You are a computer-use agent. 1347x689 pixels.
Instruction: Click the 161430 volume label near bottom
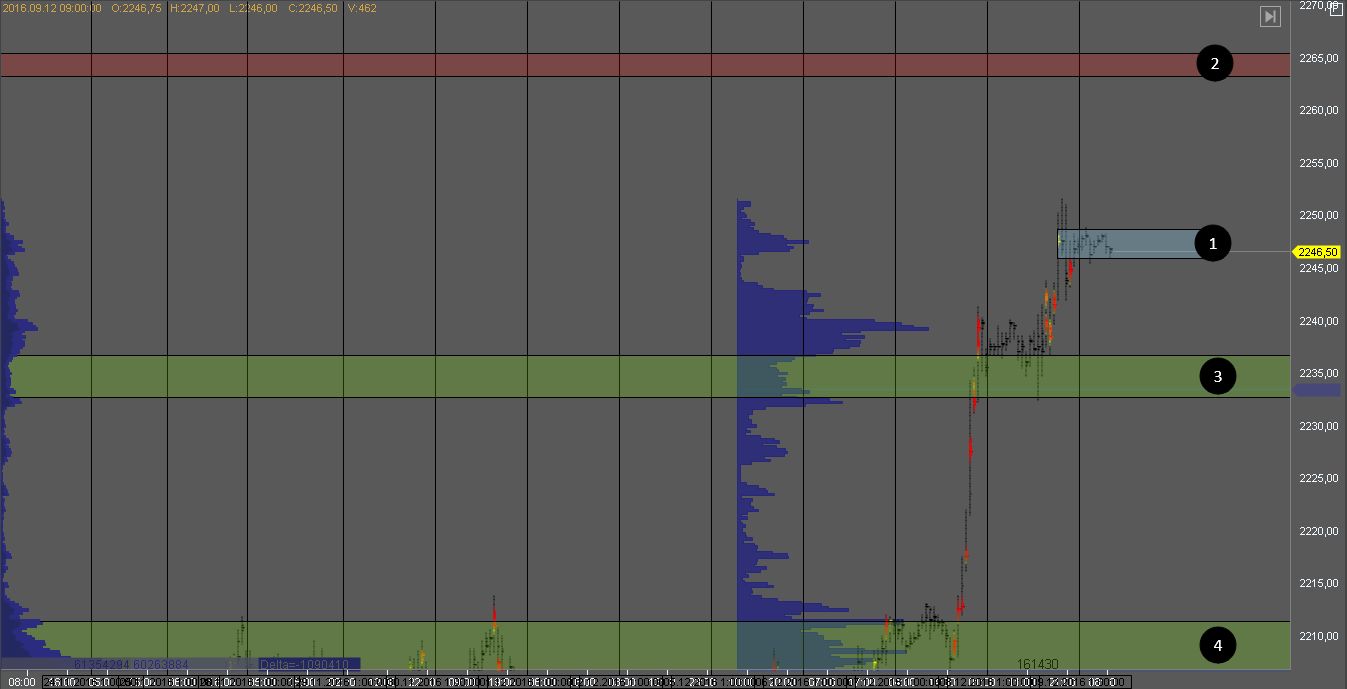click(x=1037, y=664)
